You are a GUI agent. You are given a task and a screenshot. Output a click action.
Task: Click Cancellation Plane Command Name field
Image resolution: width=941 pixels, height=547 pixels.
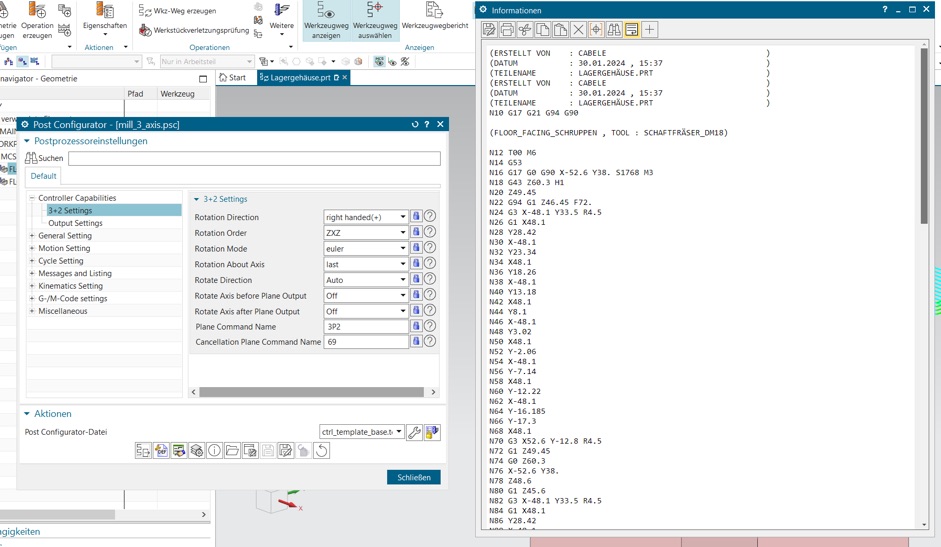[365, 342]
